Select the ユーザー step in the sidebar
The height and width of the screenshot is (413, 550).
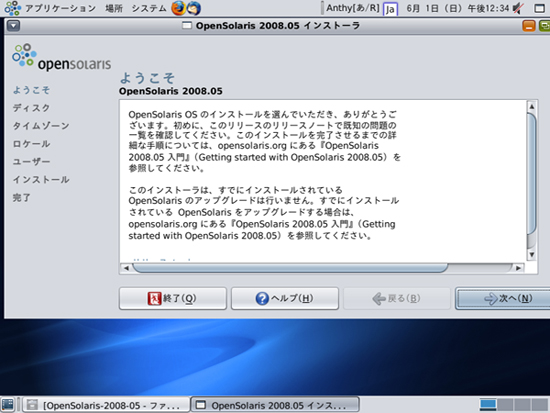point(31,161)
